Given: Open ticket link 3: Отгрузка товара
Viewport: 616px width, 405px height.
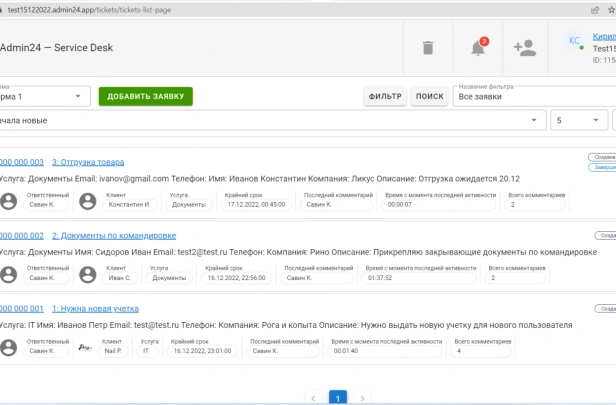Looking at the screenshot, I should click(x=88, y=162).
